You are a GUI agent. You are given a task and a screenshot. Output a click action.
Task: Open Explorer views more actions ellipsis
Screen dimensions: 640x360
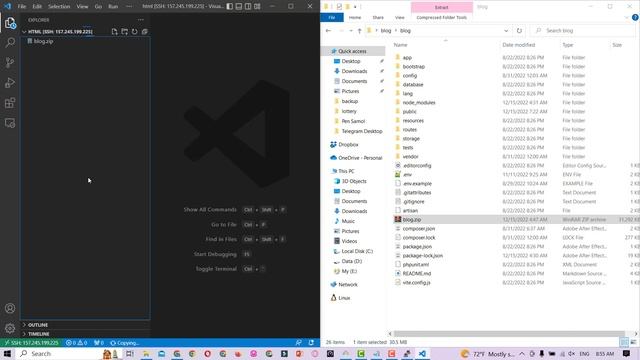click(141, 20)
